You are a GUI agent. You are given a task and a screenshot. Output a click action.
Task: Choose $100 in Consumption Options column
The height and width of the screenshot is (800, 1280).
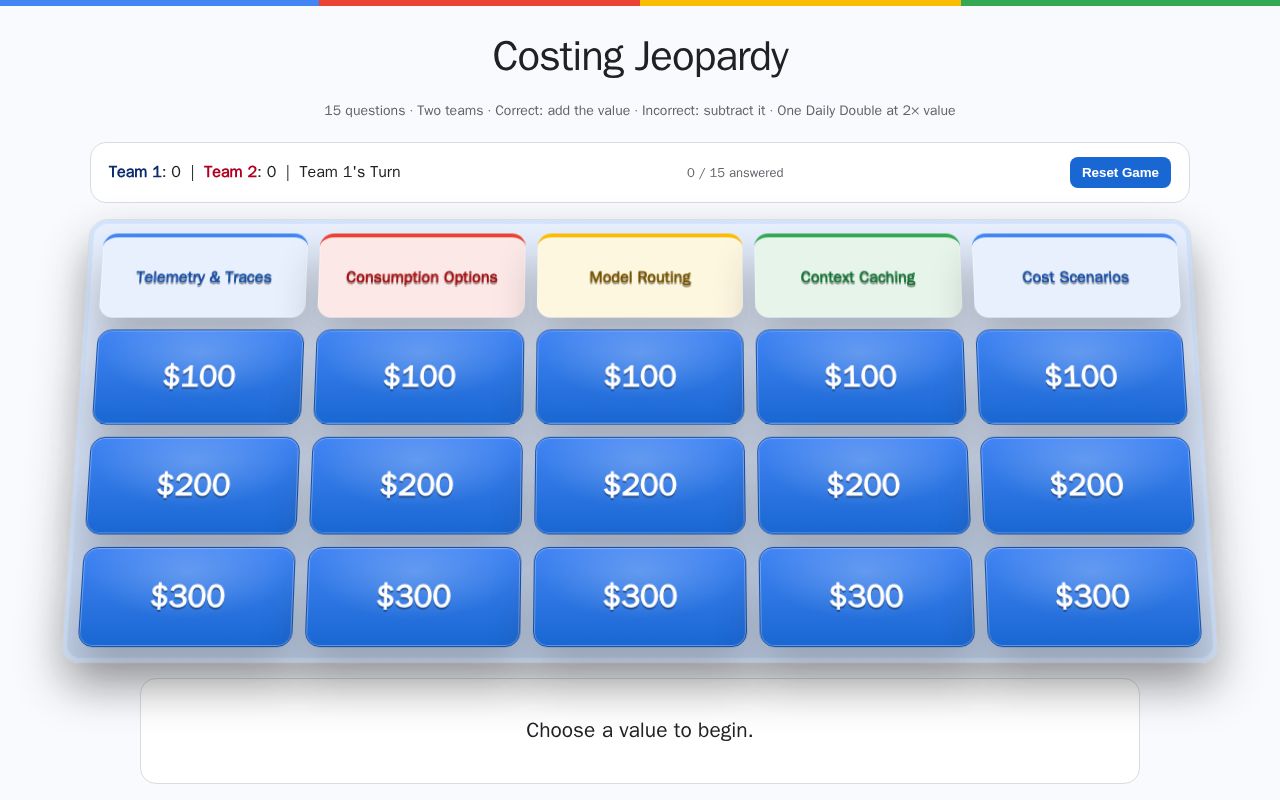[x=419, y=377]
